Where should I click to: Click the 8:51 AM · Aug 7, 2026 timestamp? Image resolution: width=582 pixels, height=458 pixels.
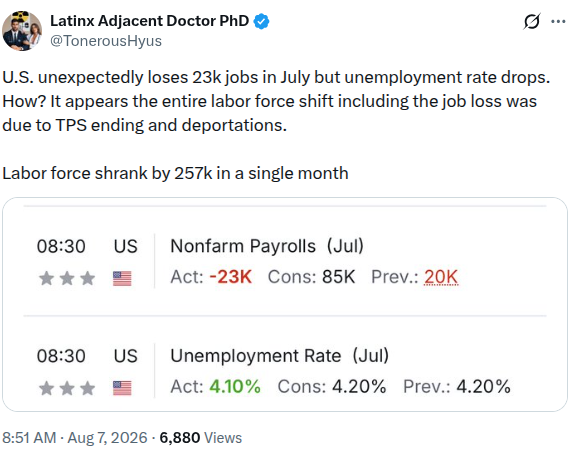tap(75, 438)
